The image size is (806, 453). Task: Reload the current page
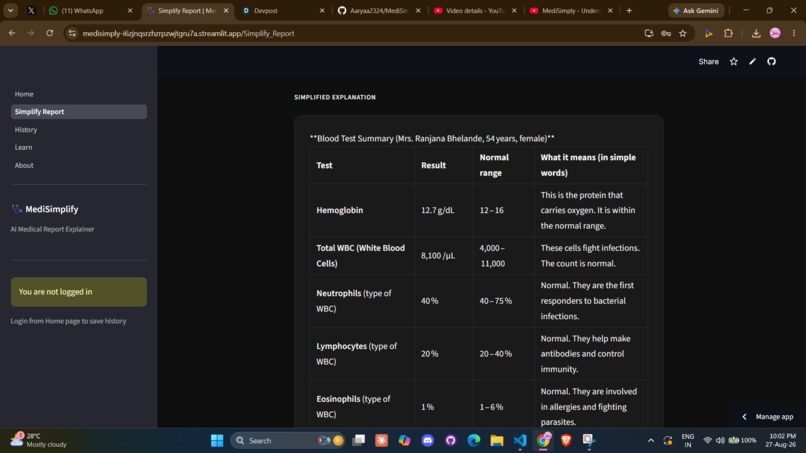pos(49,33)
